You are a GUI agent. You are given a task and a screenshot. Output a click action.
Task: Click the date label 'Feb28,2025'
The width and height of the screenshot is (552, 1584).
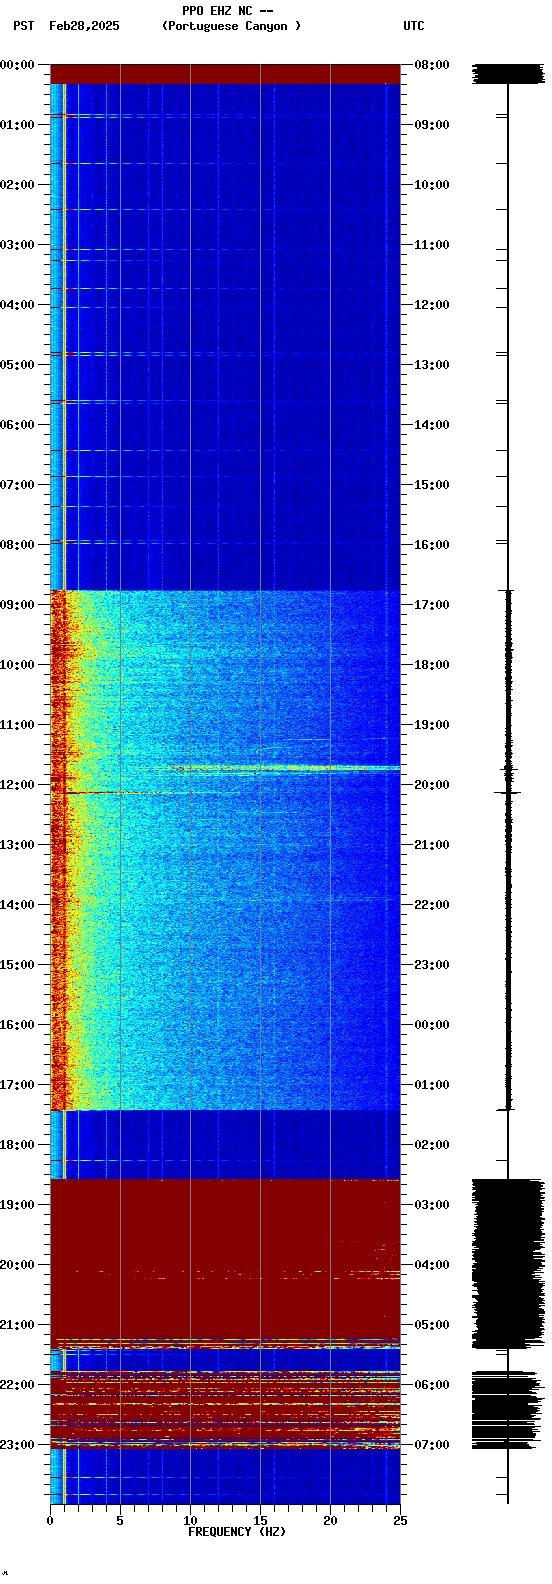(x=84, y=26)
